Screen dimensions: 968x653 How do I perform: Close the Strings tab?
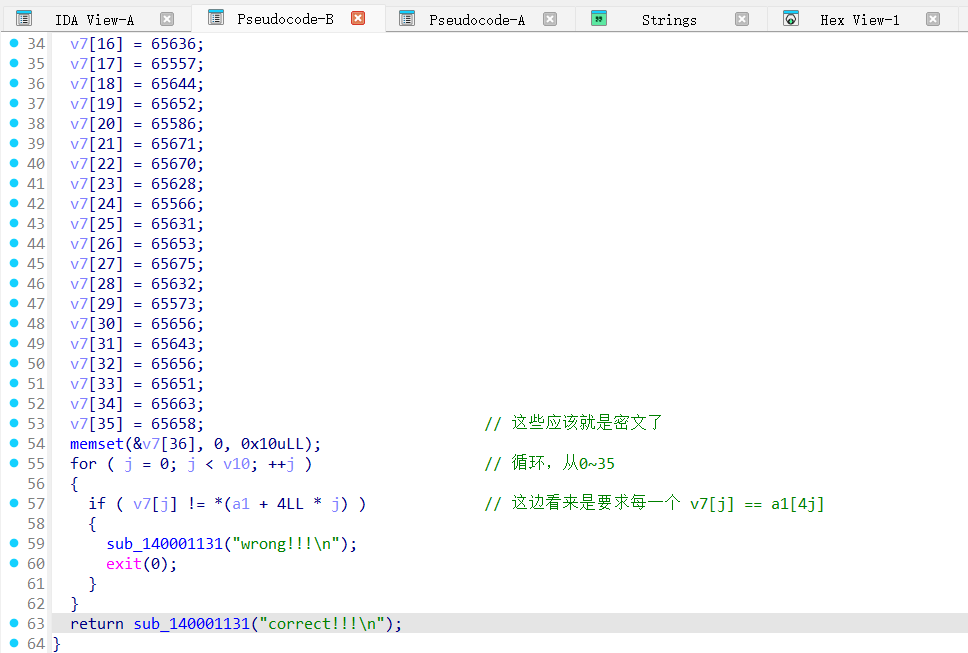741,19
